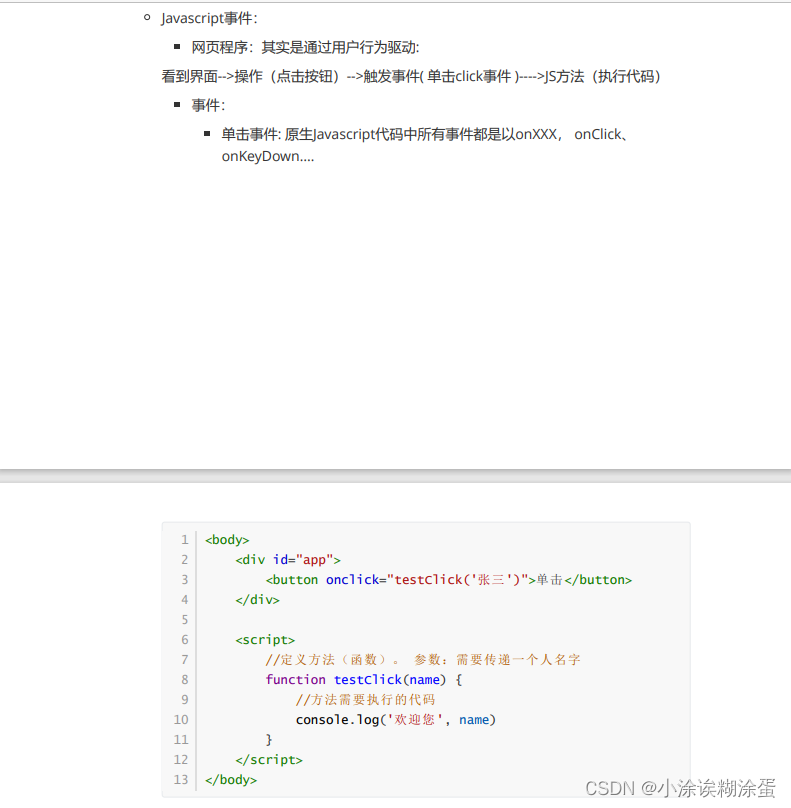Click the line '网页程序：其实是通过用户行为驱动:'
The height and width of the screenshot is (808, 791).
pos(305,47)
